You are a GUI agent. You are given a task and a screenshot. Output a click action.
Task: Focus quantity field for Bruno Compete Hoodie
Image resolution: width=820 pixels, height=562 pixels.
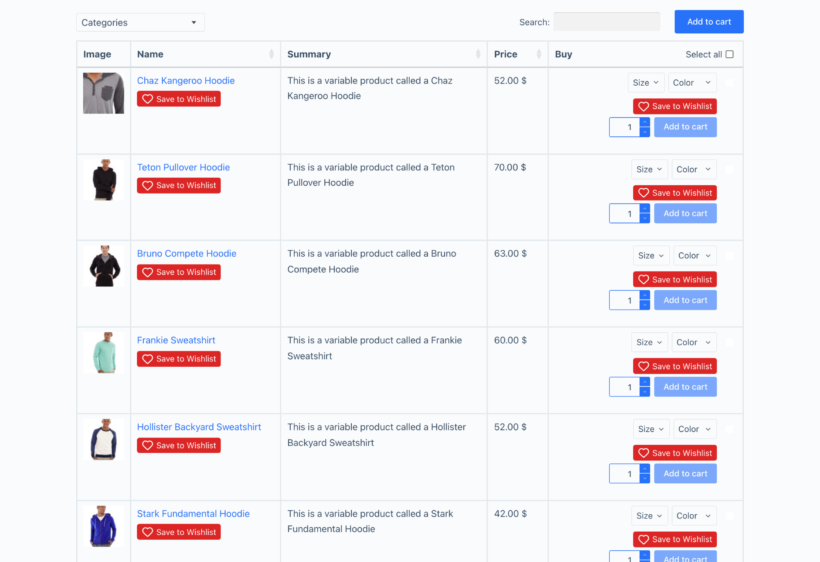coord(624,301)
